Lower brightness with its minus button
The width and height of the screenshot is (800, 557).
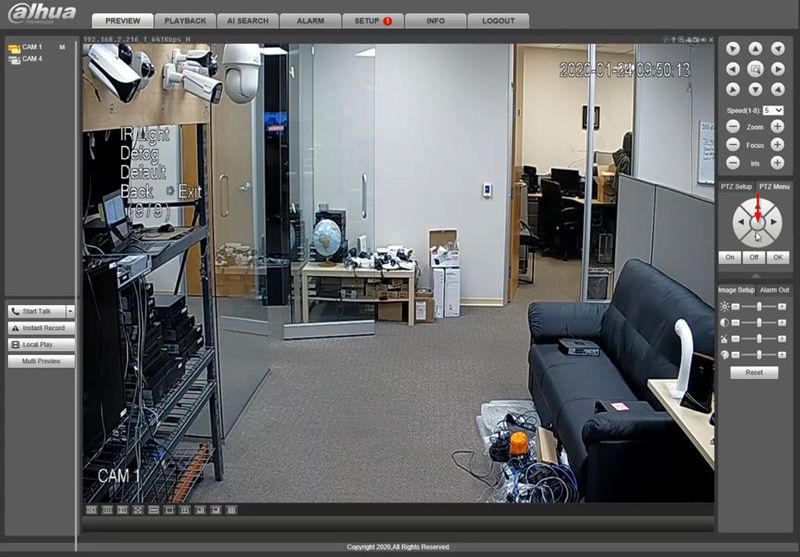(x=735, y=307)
